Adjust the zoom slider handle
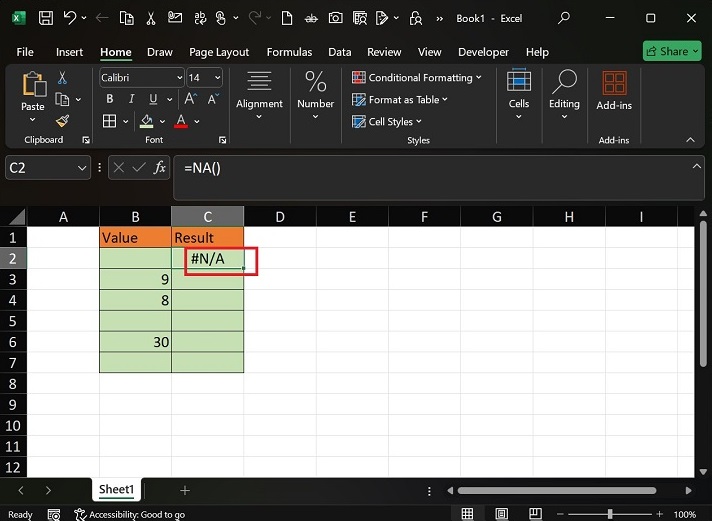 click(x=610, y=514)
